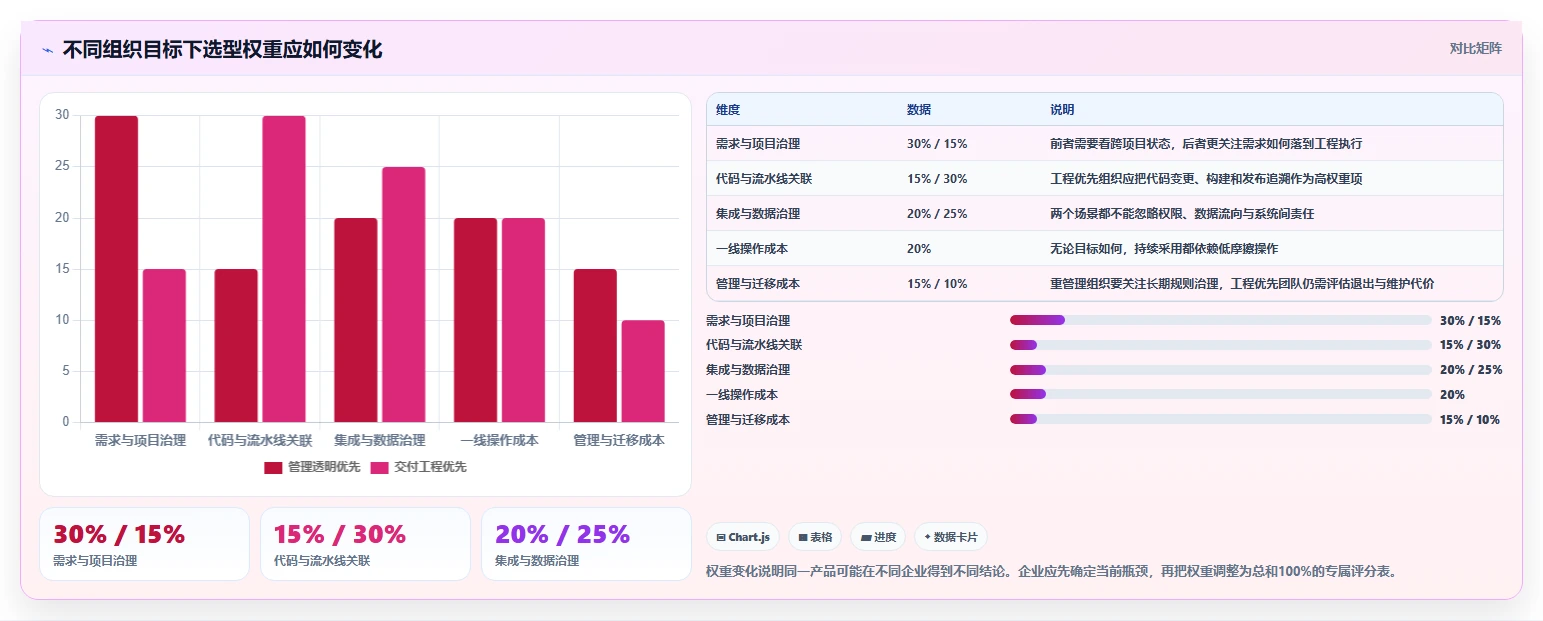Click the description starting 无论目标如何
This screenshot has width=1543, height=621.
pos(1164,249)
